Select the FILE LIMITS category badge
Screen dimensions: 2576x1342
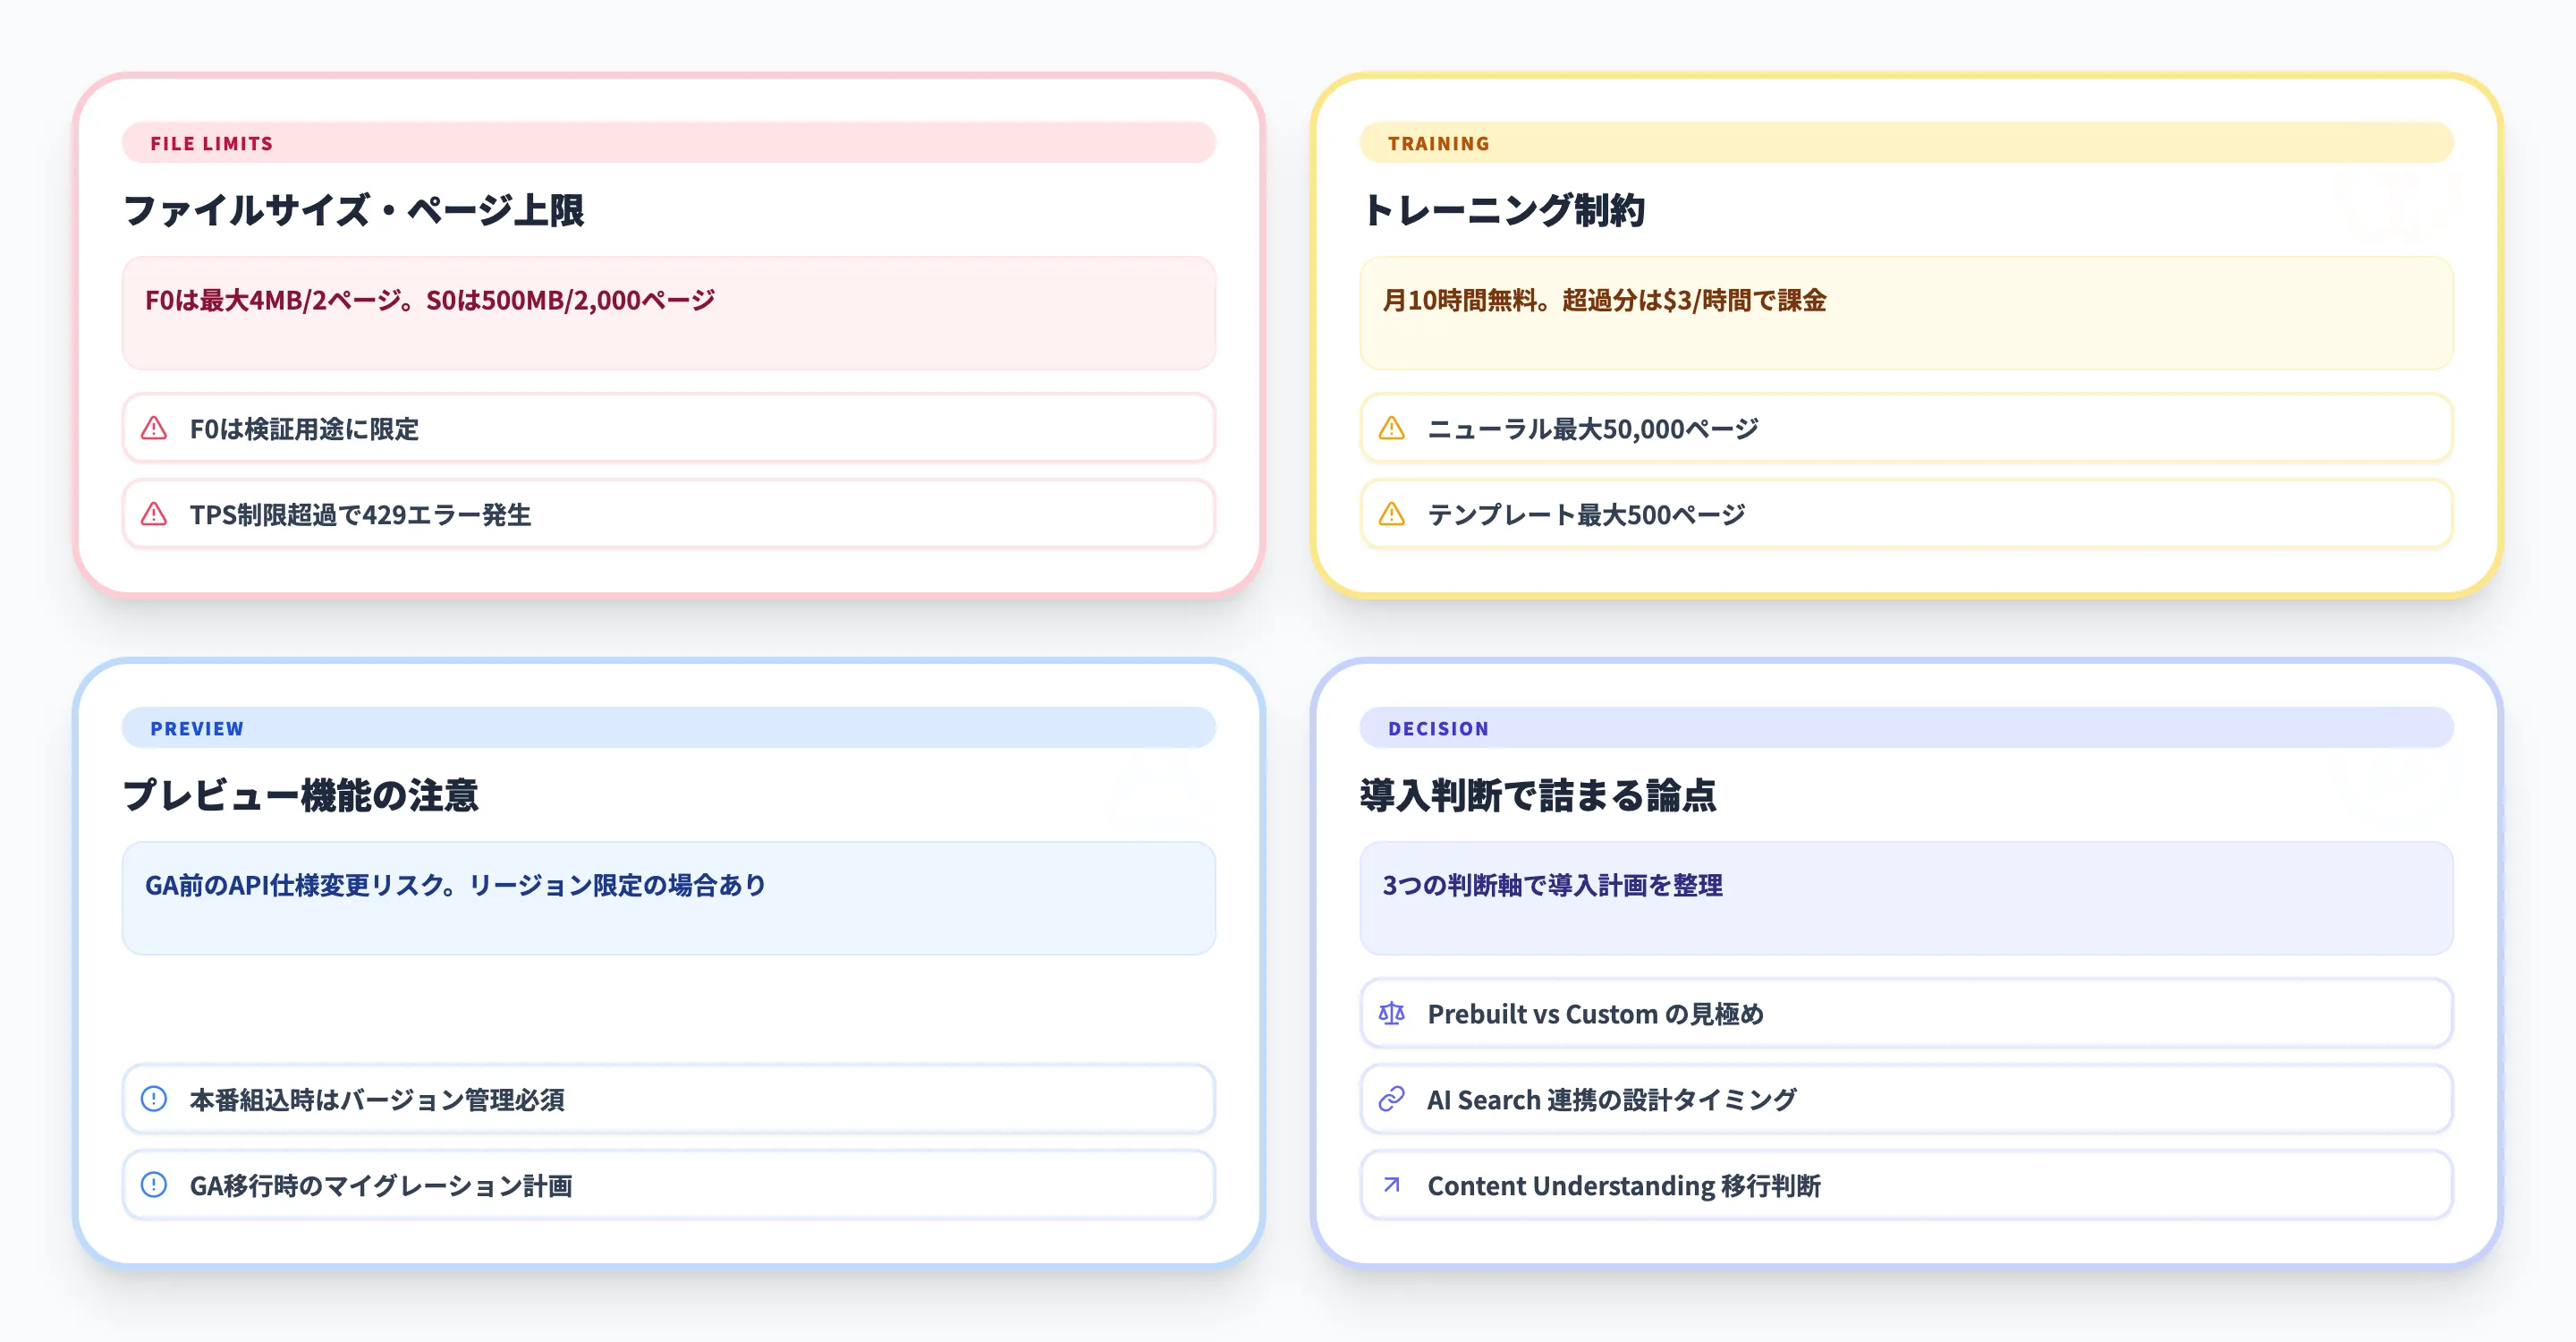210,143
